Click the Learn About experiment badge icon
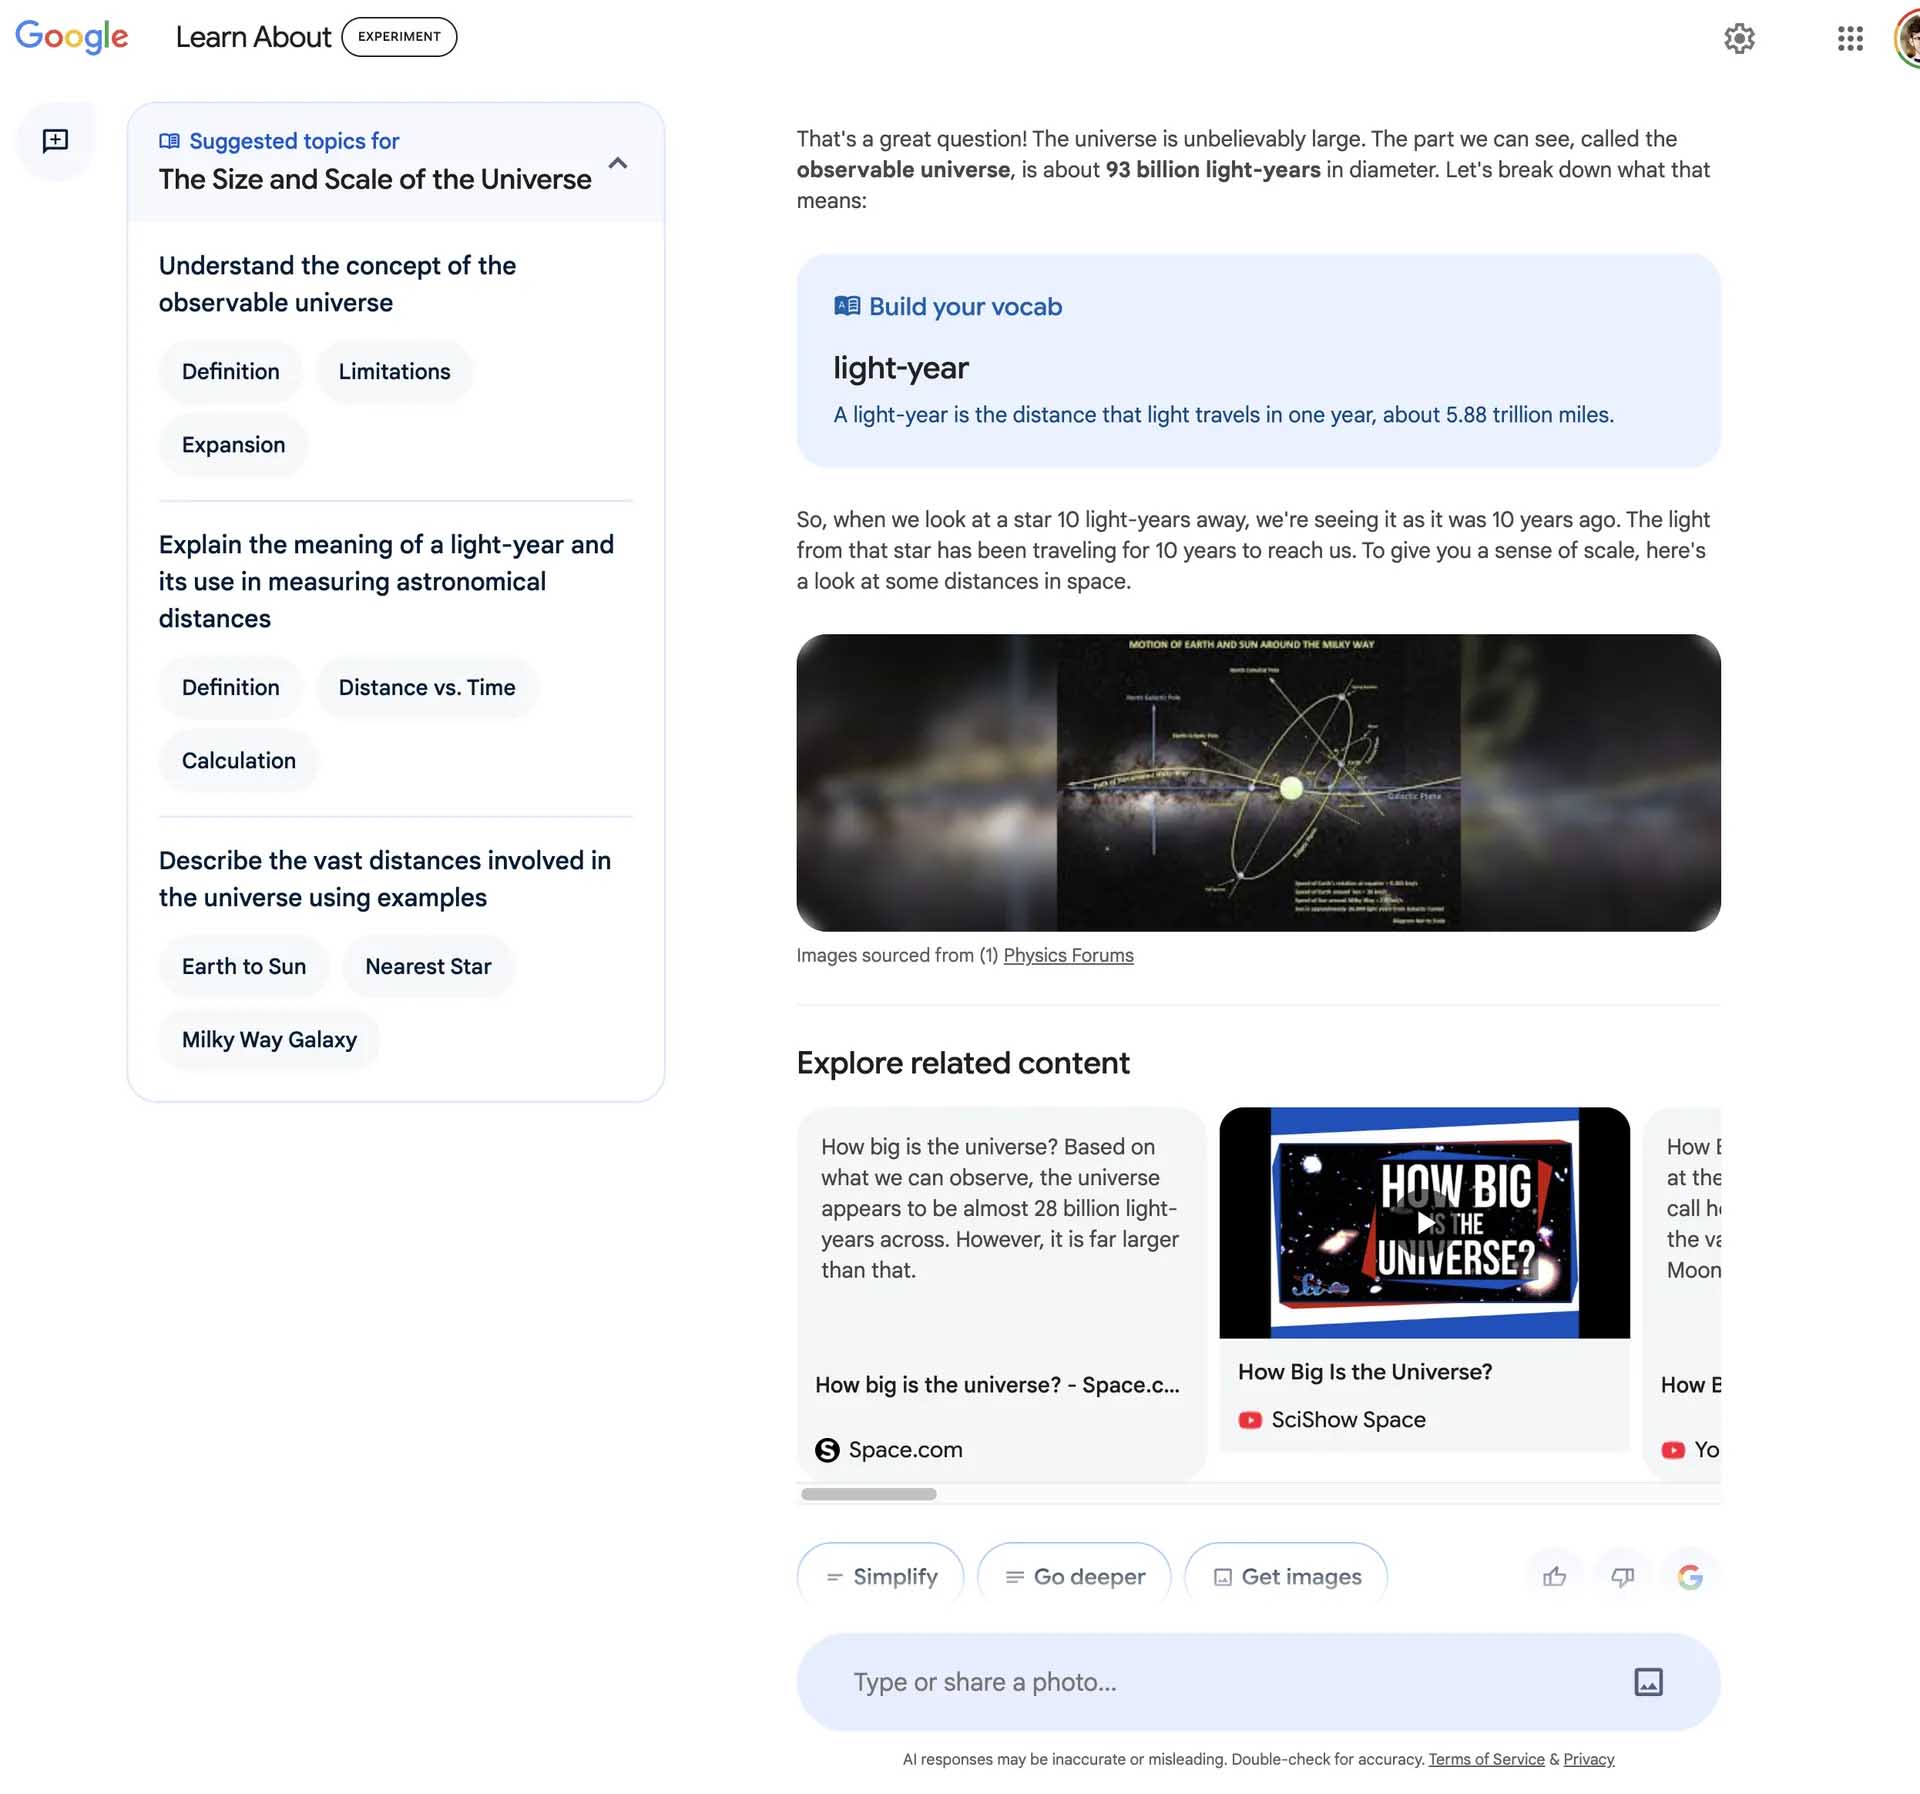Screen dimensions: 1920x1794 398,35
